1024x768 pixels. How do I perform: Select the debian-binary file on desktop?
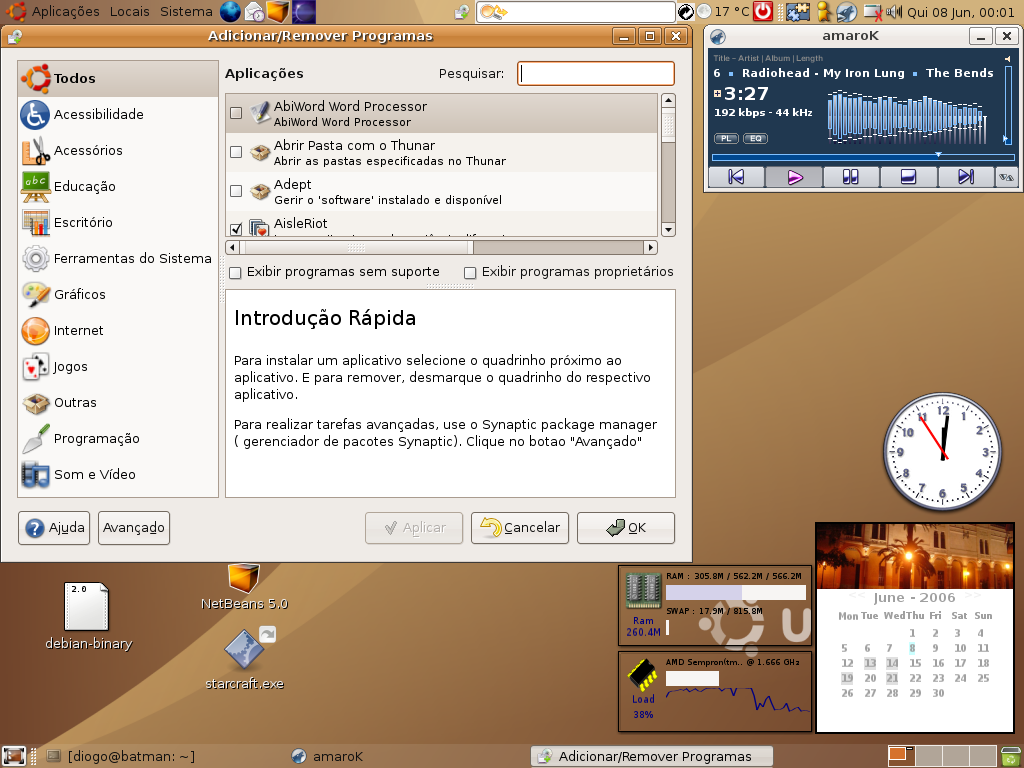88,616
